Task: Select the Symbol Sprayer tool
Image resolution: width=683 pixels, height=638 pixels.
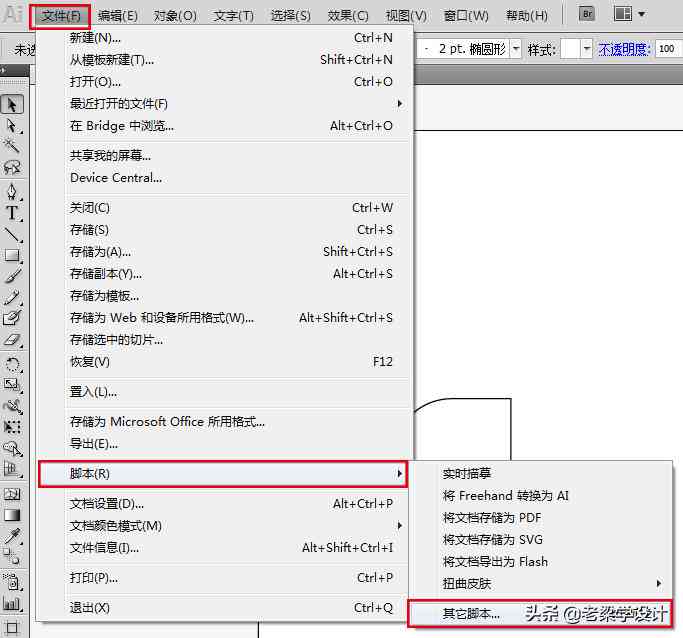Action: coord(12,582)
